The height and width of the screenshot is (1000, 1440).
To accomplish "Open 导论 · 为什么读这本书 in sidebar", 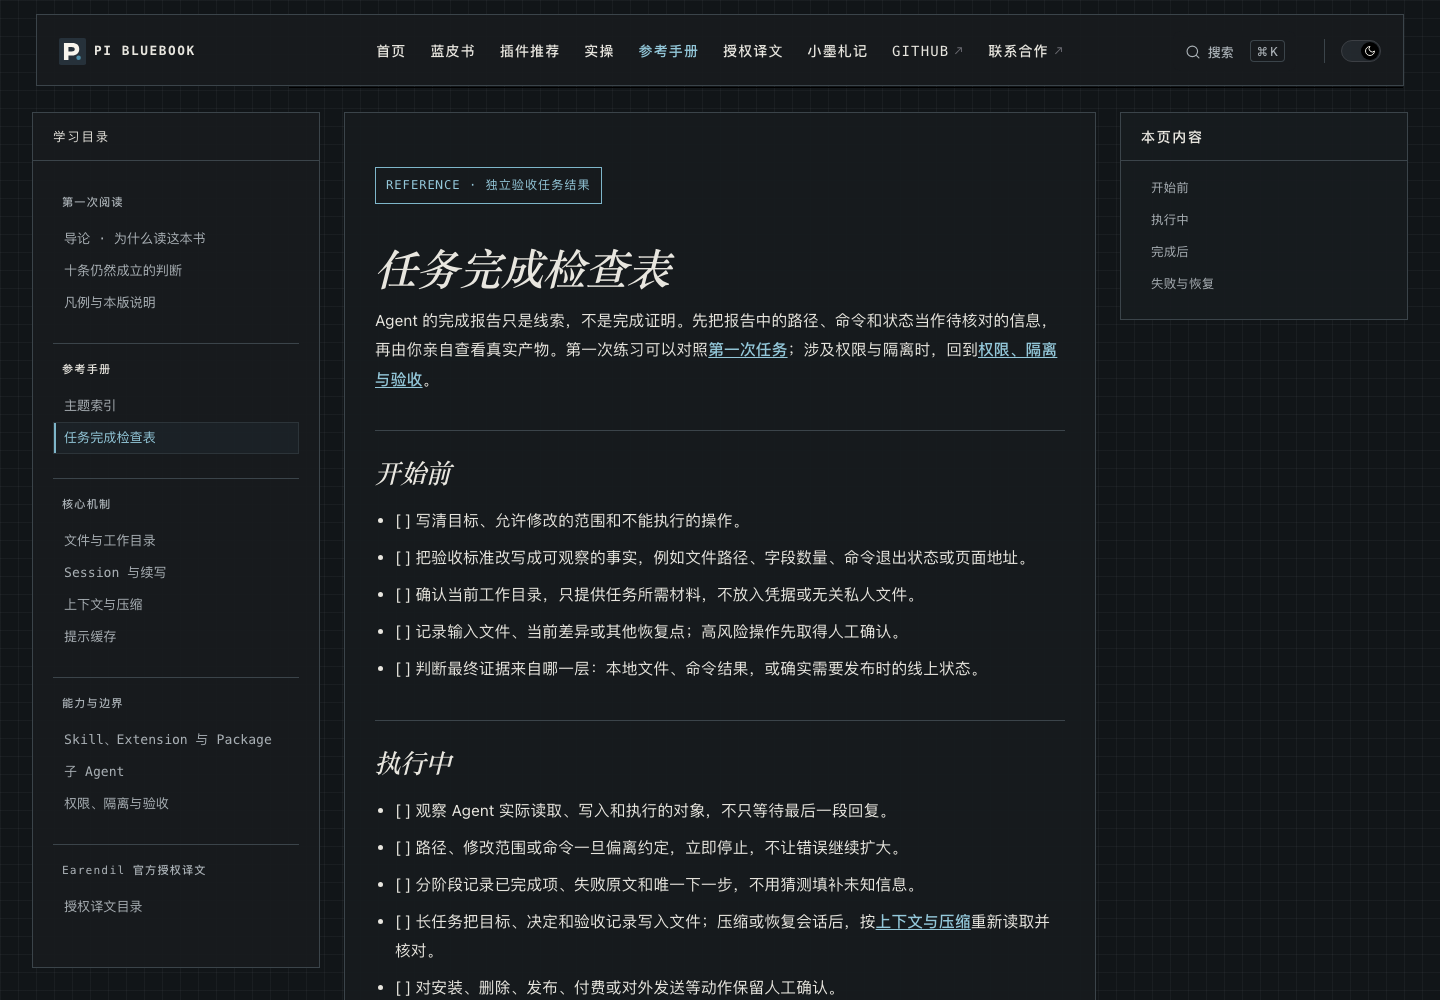I will coord(135,238).
